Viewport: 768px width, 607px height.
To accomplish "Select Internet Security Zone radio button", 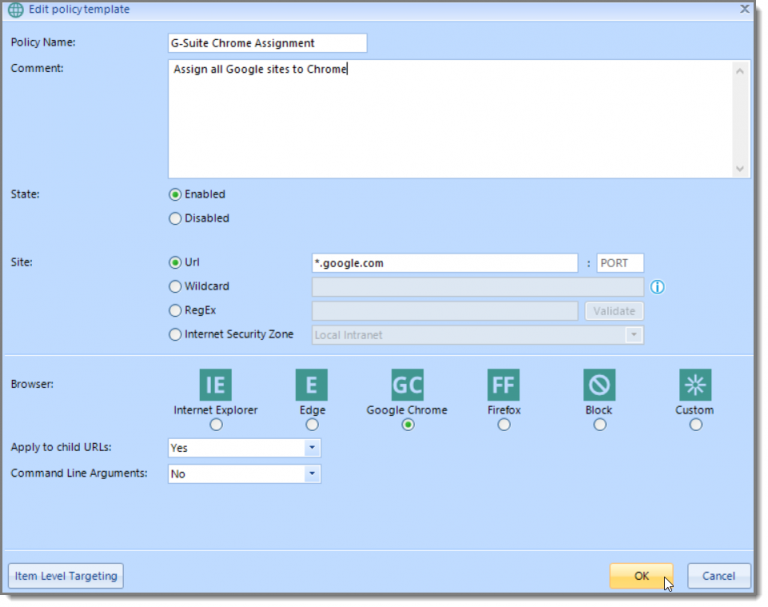I will 176,335.
